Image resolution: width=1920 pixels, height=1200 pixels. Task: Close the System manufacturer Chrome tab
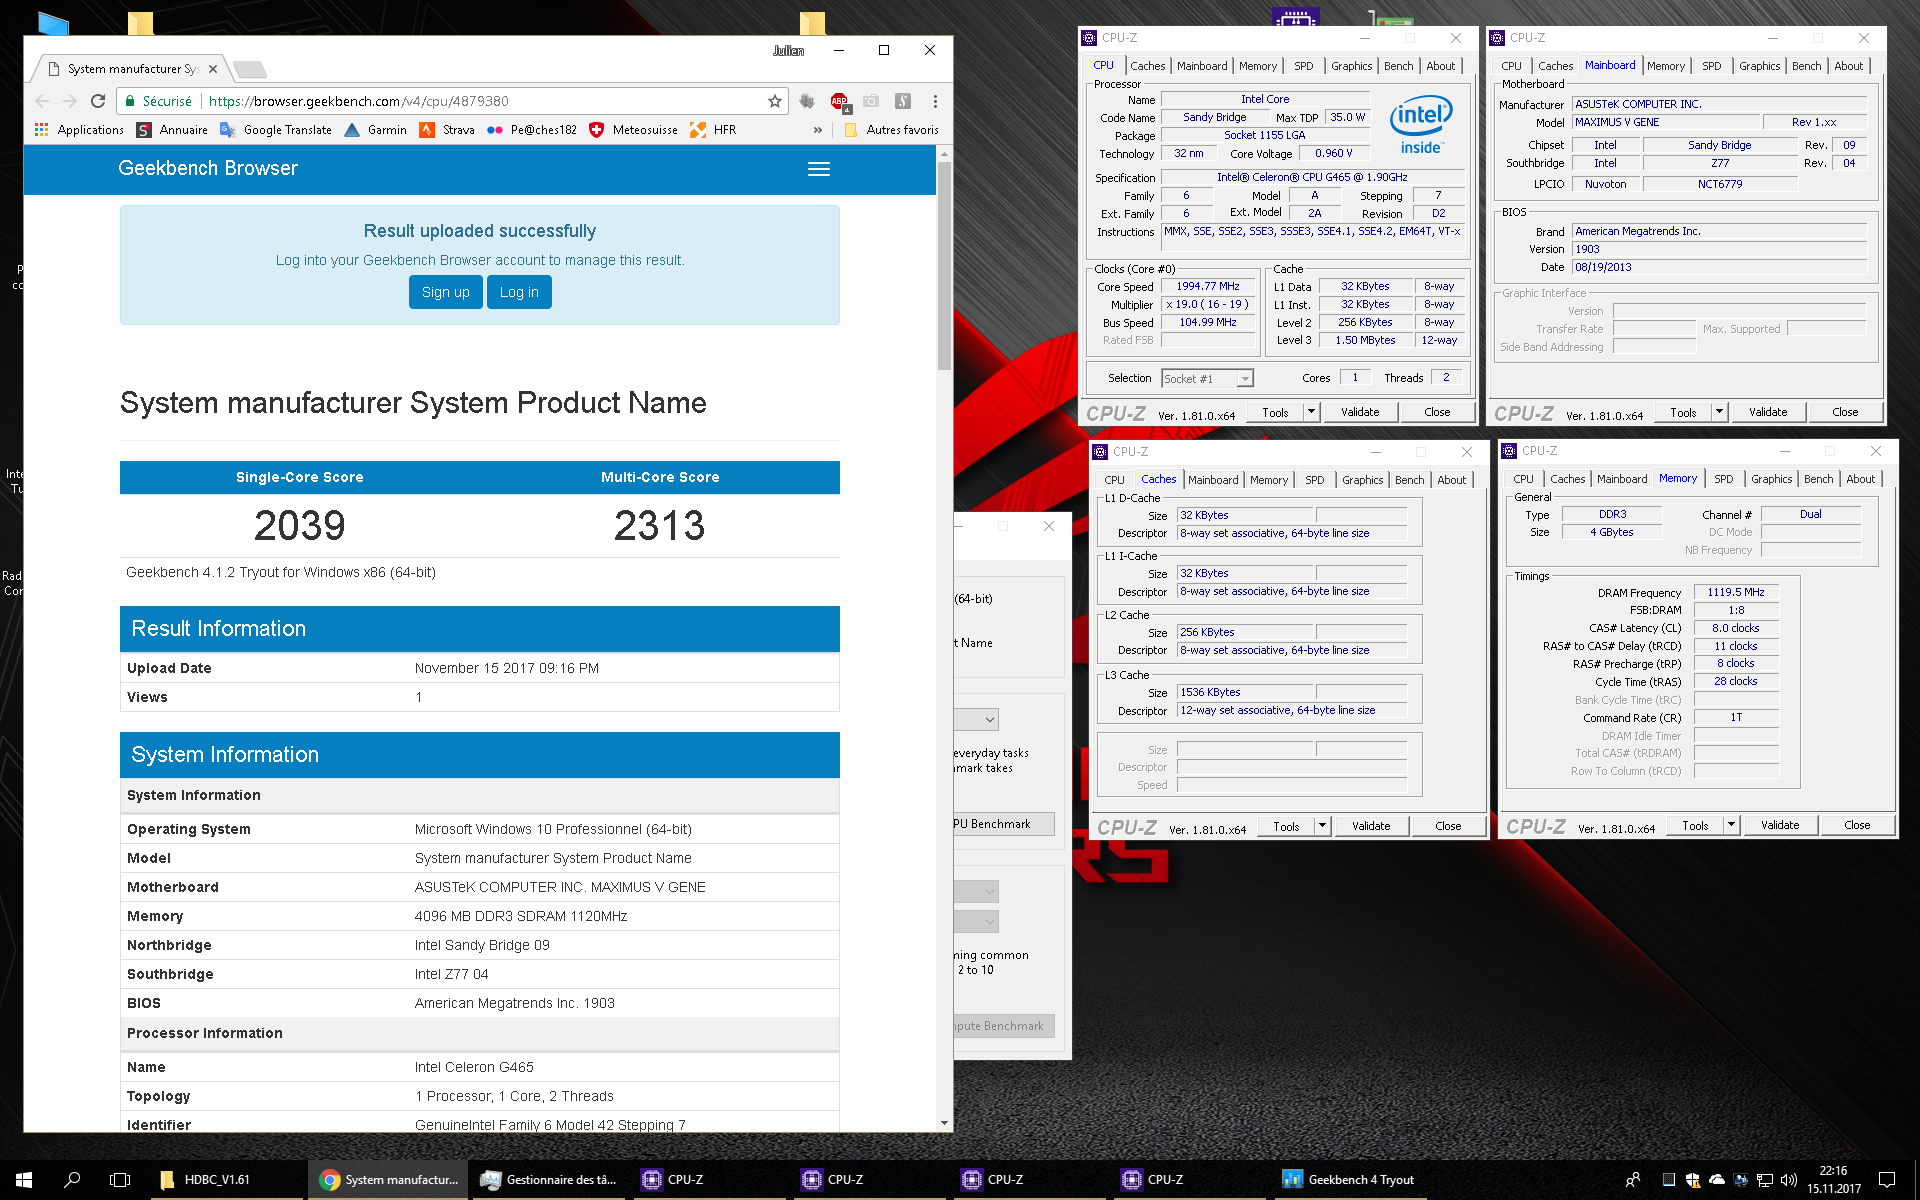point(213,69)
